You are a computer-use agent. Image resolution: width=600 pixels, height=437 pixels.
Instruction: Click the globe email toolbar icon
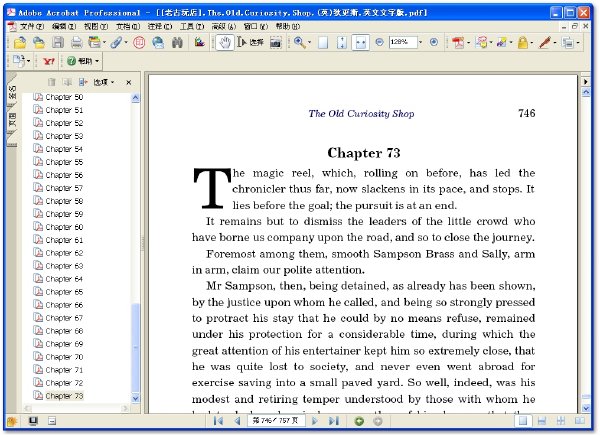tap(158, 42)
